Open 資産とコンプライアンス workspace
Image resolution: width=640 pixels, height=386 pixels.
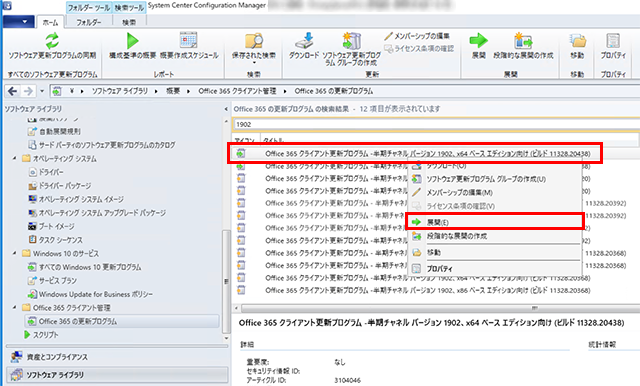117,357
